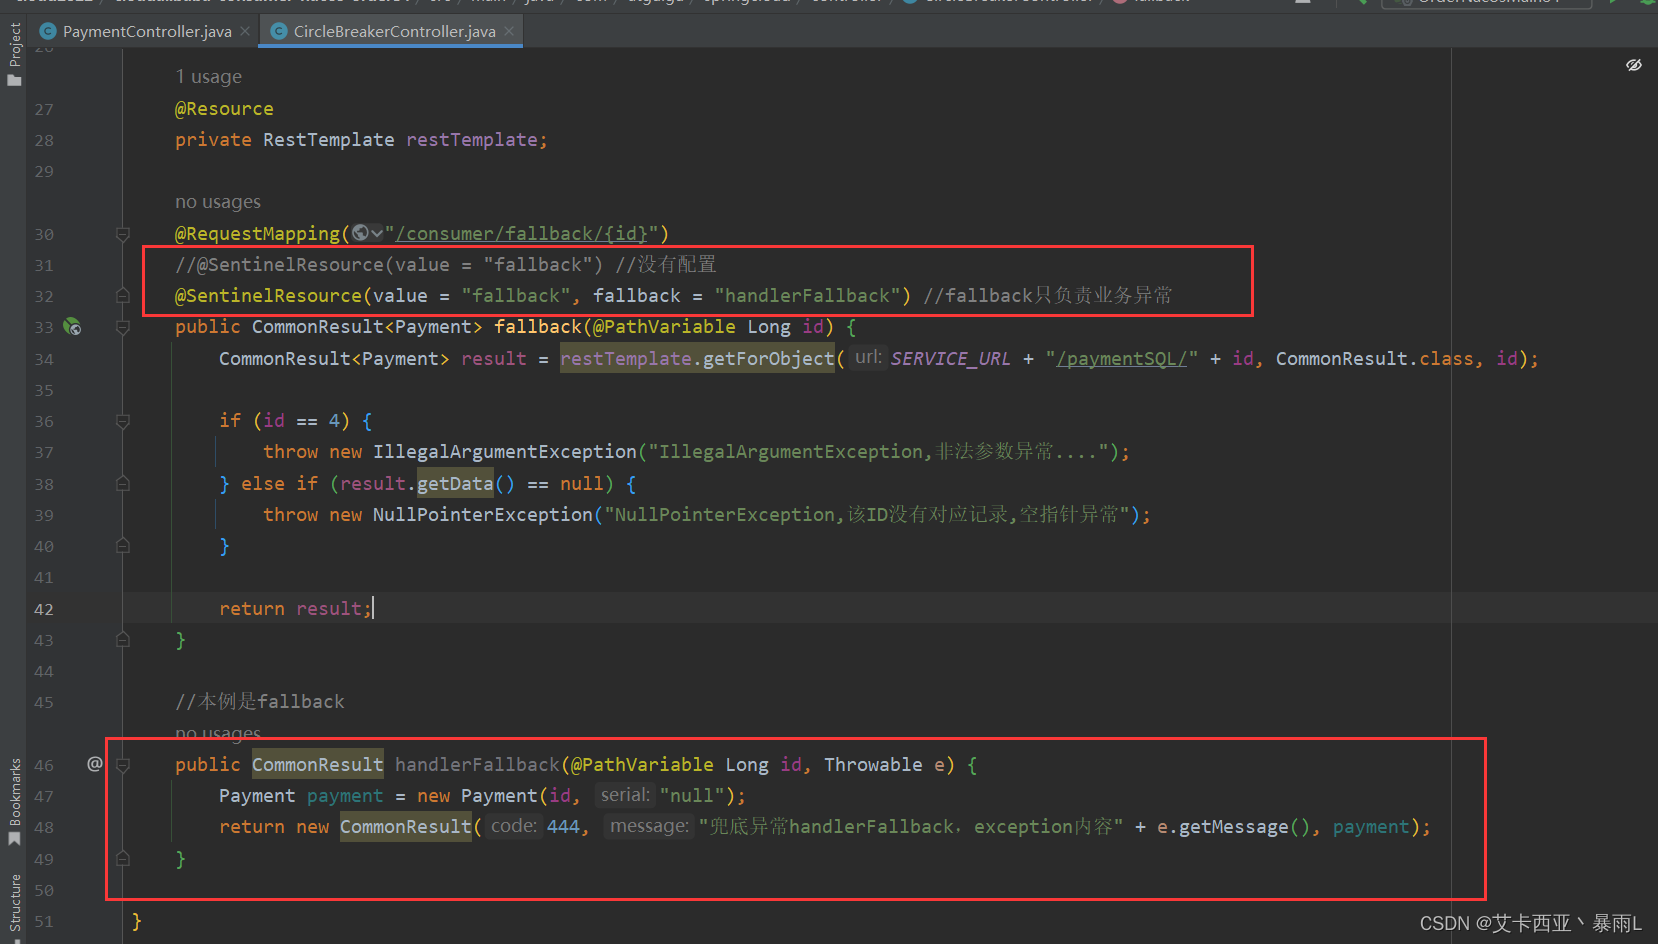The image size is (1658, 944).
Task: Click the 'message:' parameter hint on line 48
Action: pos(649,826)
